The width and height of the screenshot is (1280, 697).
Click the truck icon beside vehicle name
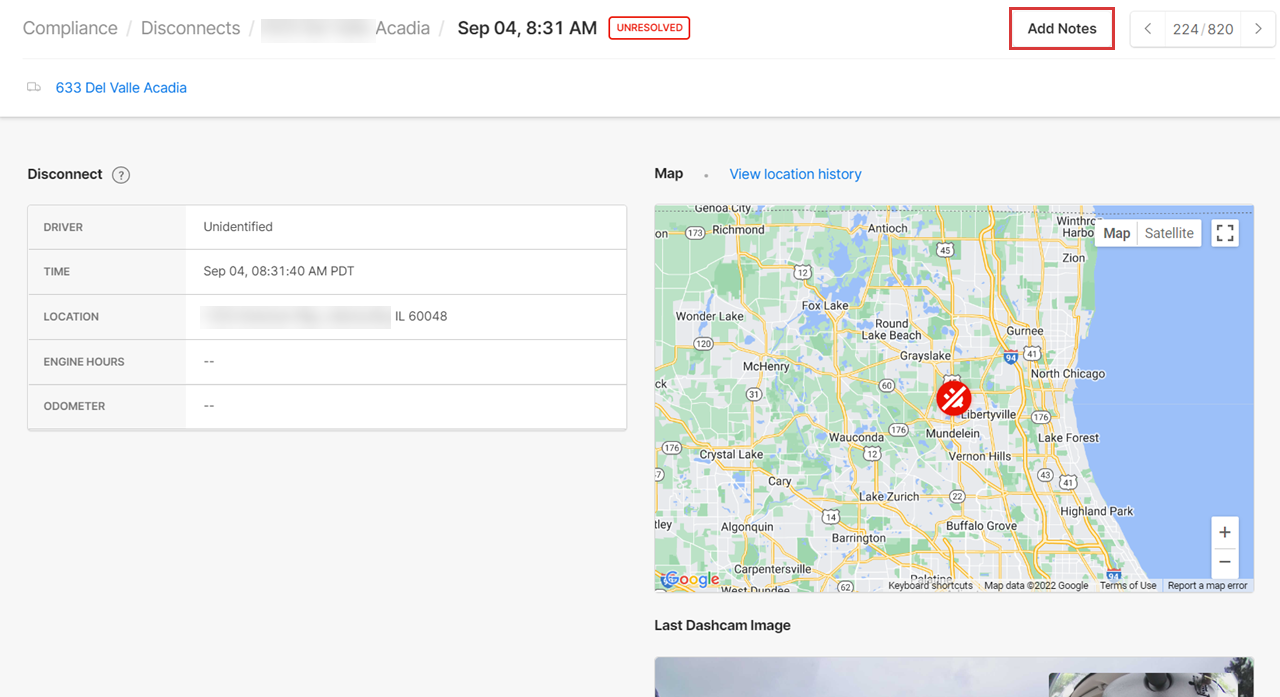34,88
